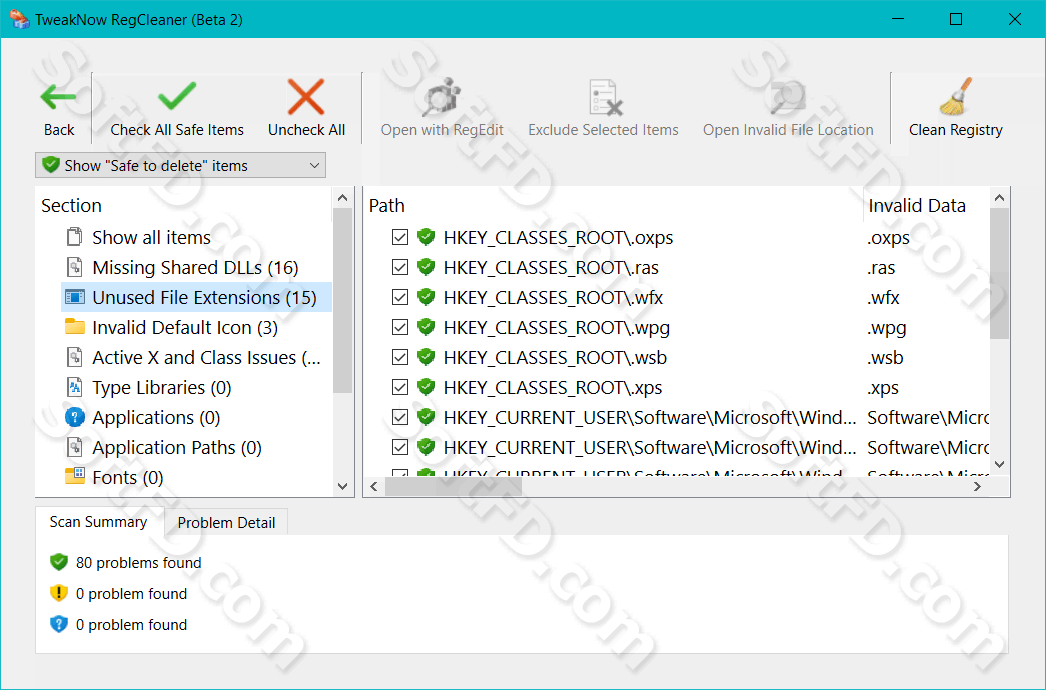The width and height of the screenshot is (1046, 690).
Task: Click the Type Libraries section icon
Action: tap(75, 387)
